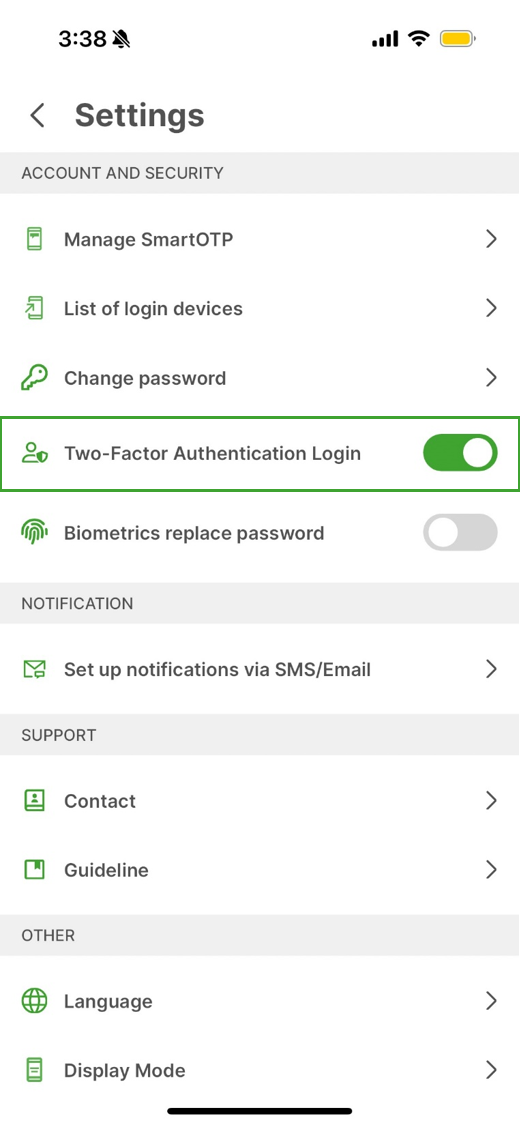Screen dimensions: 520x1125
Task: Tap the key icon for Change password
Action: coord(34,378)
